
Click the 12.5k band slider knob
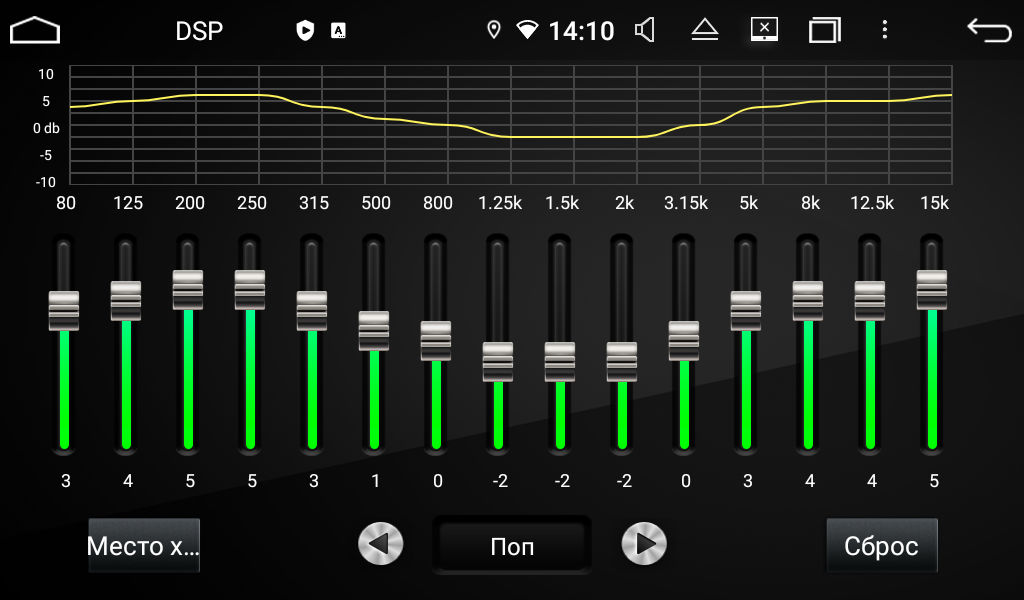click(870, 301)
